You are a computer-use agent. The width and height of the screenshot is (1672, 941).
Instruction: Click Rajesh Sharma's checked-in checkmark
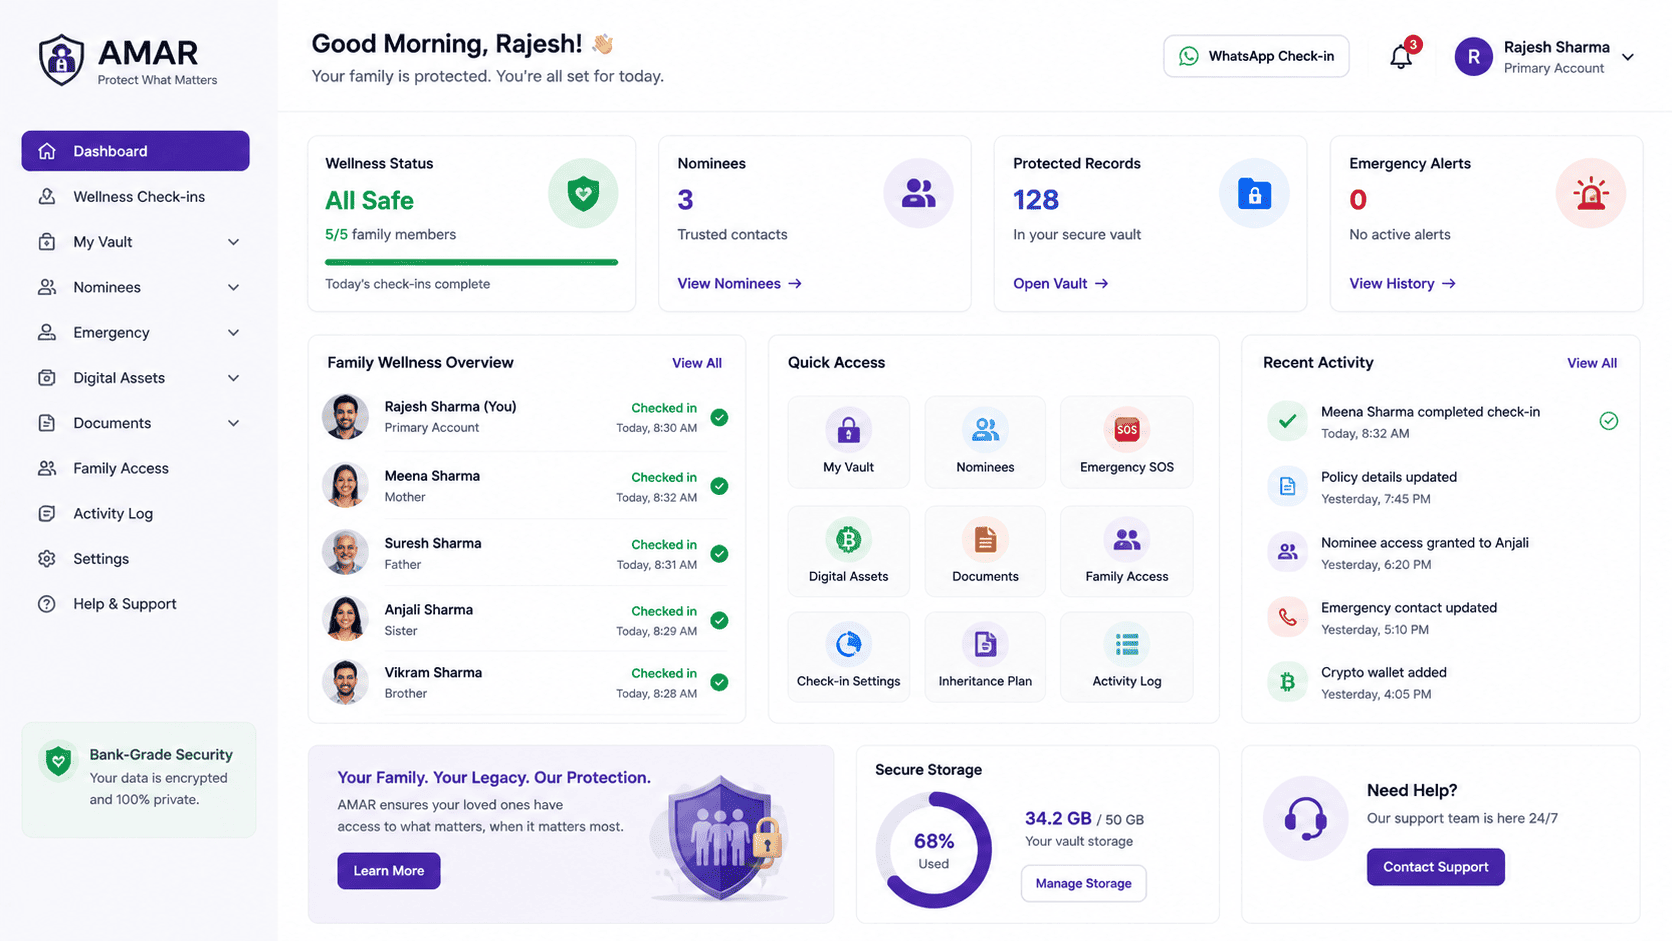[x=719, y=418]
